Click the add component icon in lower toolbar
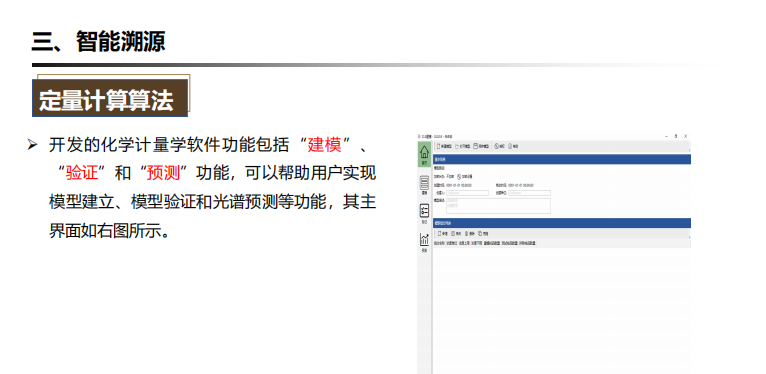Screen dimensions: 766x374 click(439, 233)
